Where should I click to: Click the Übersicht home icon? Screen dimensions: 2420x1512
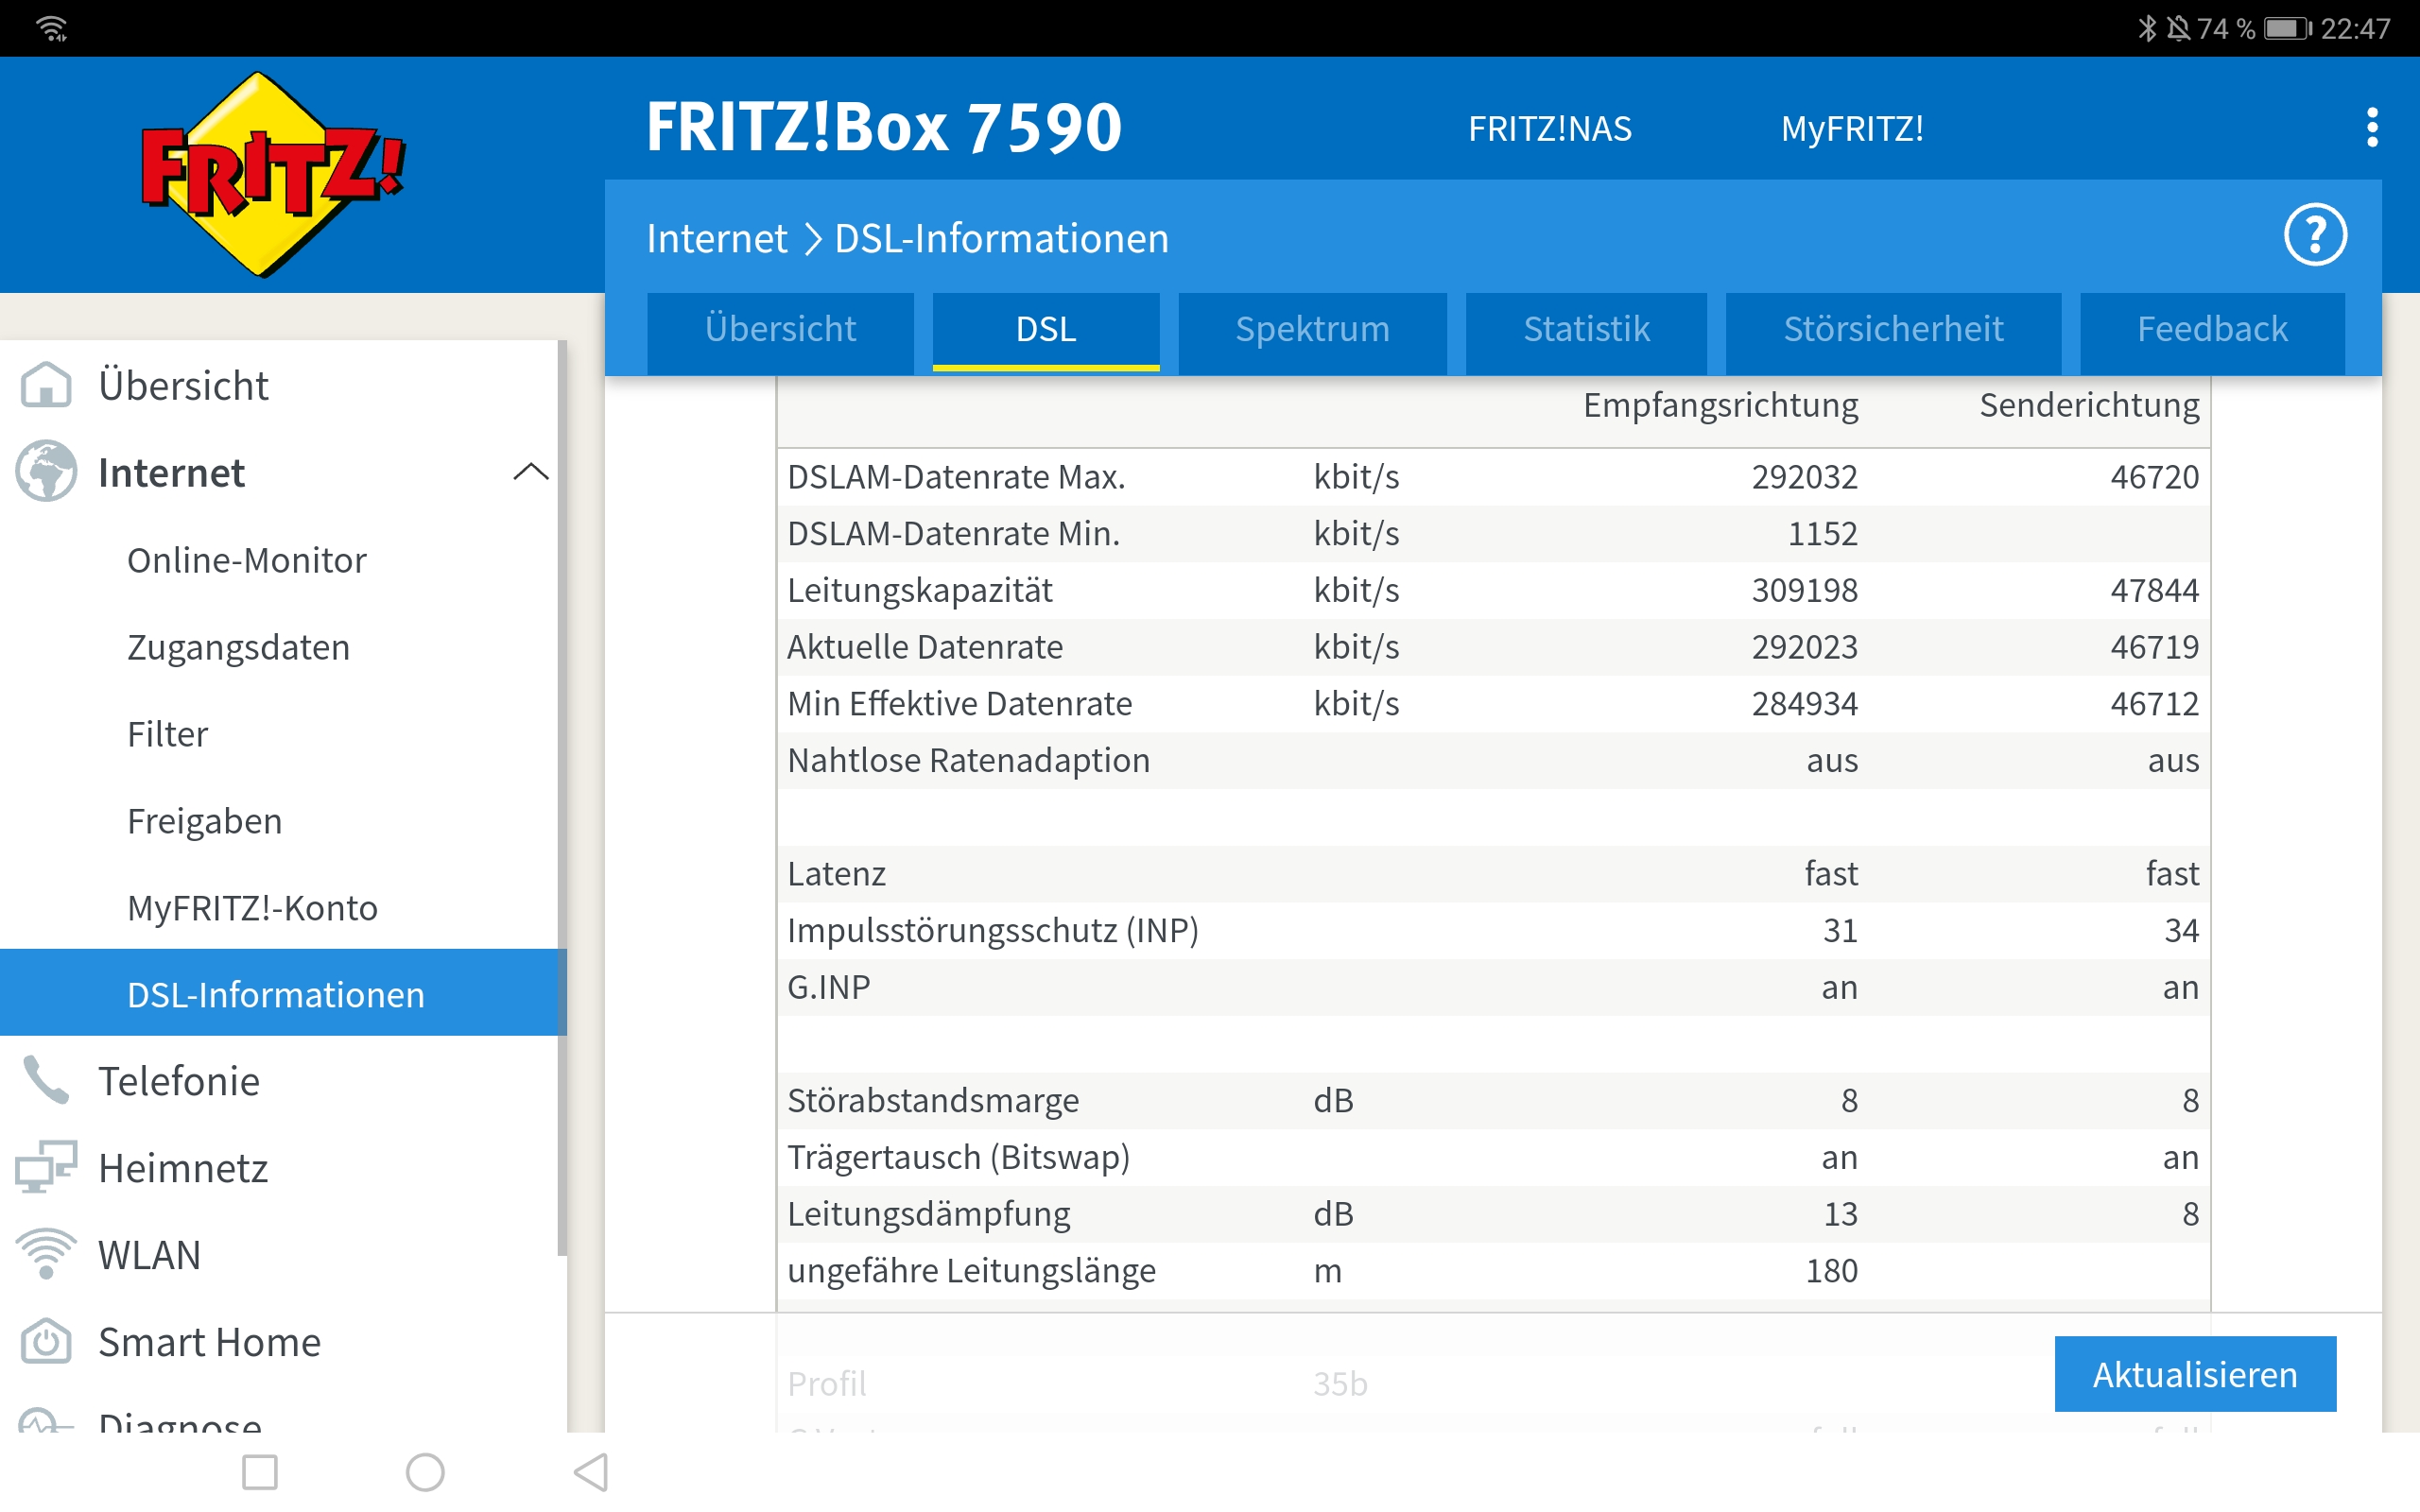46,385
